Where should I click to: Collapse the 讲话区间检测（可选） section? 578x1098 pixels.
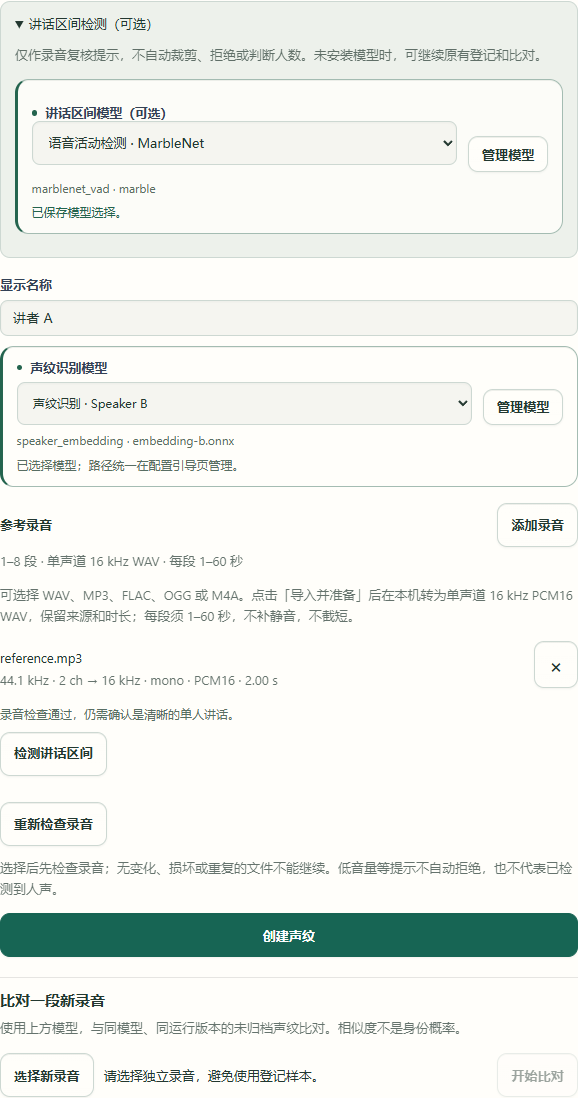pyautogui.click(x=83, y=25)
